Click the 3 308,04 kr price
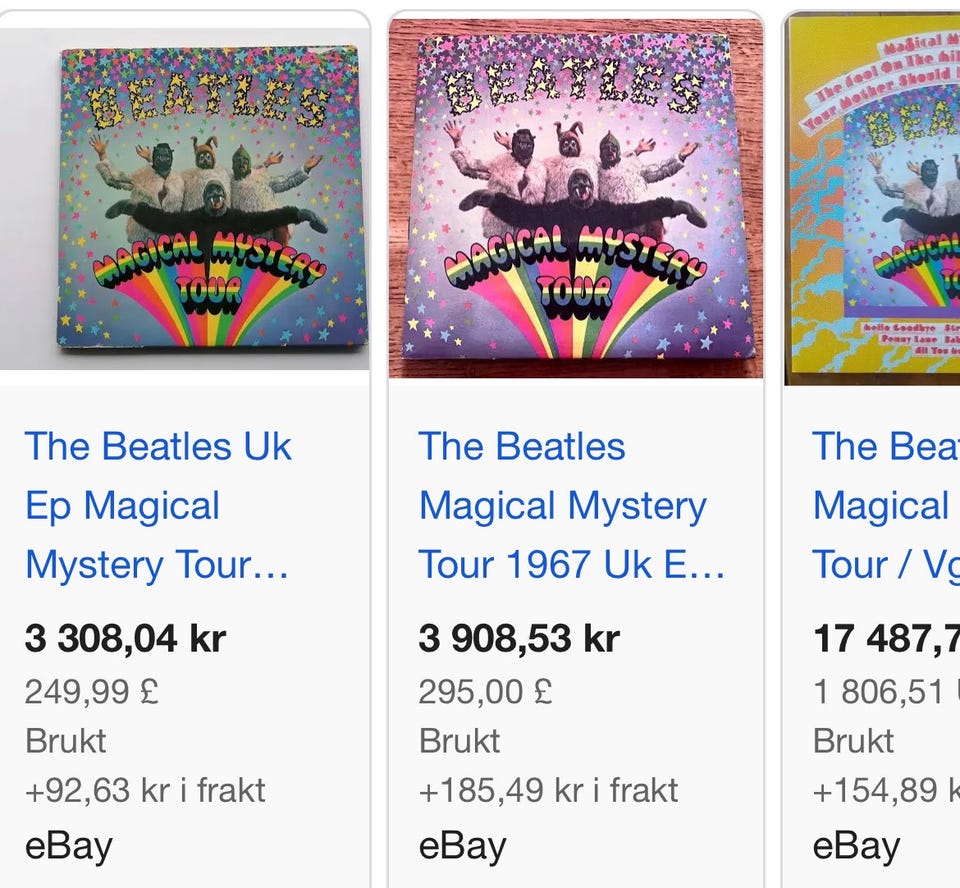 click(x=125, y=638)
